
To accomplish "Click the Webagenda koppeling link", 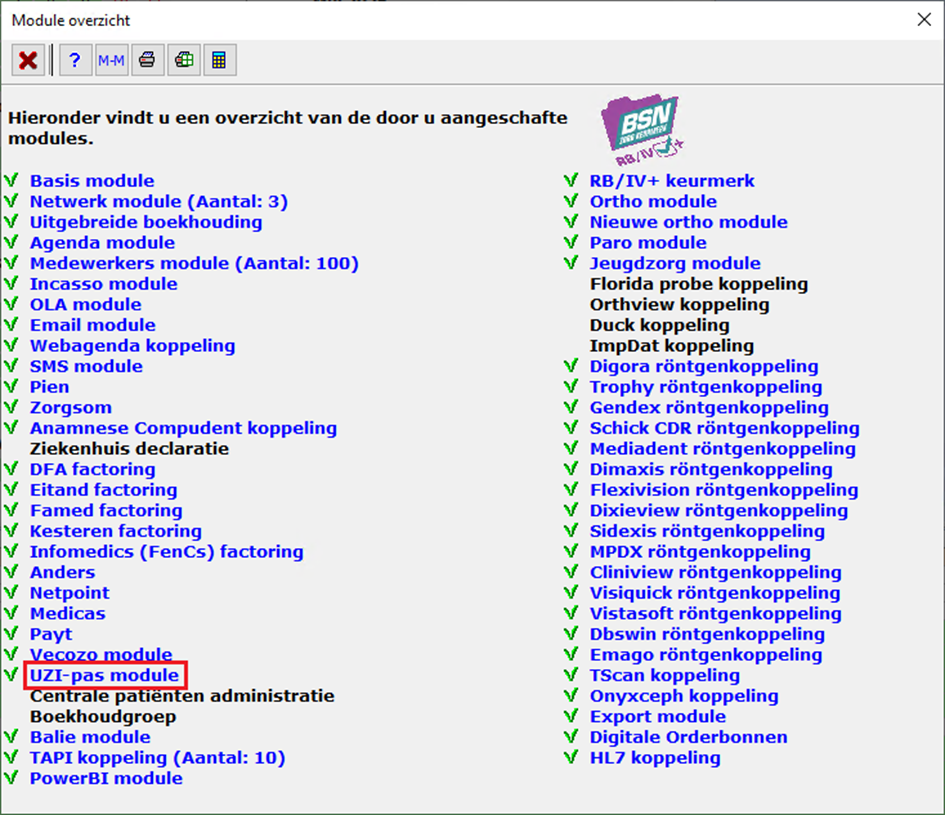I will [x=133, y=345].
